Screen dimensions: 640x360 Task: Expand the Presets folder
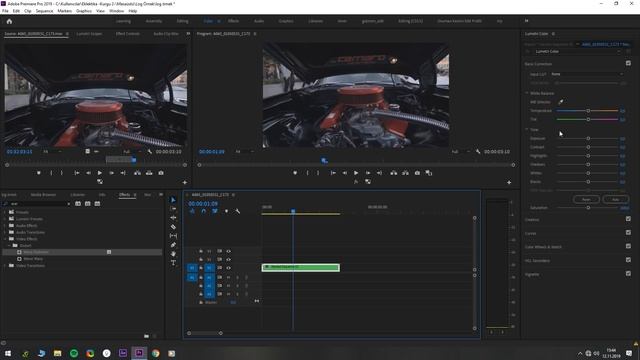point(5,212)
